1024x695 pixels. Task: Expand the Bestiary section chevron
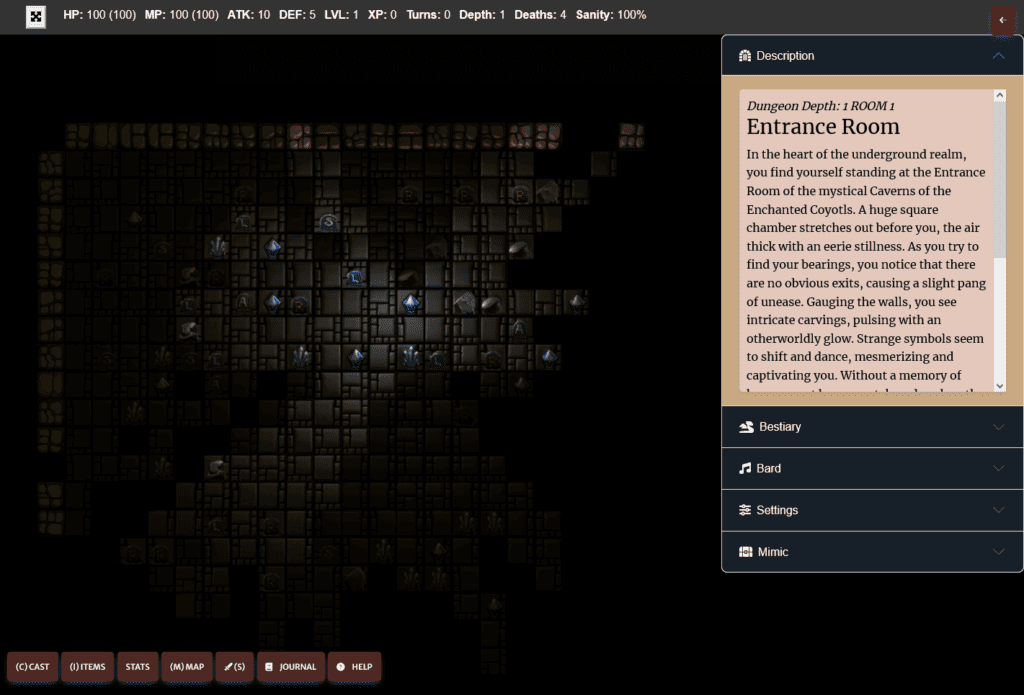tap(998, 426)
